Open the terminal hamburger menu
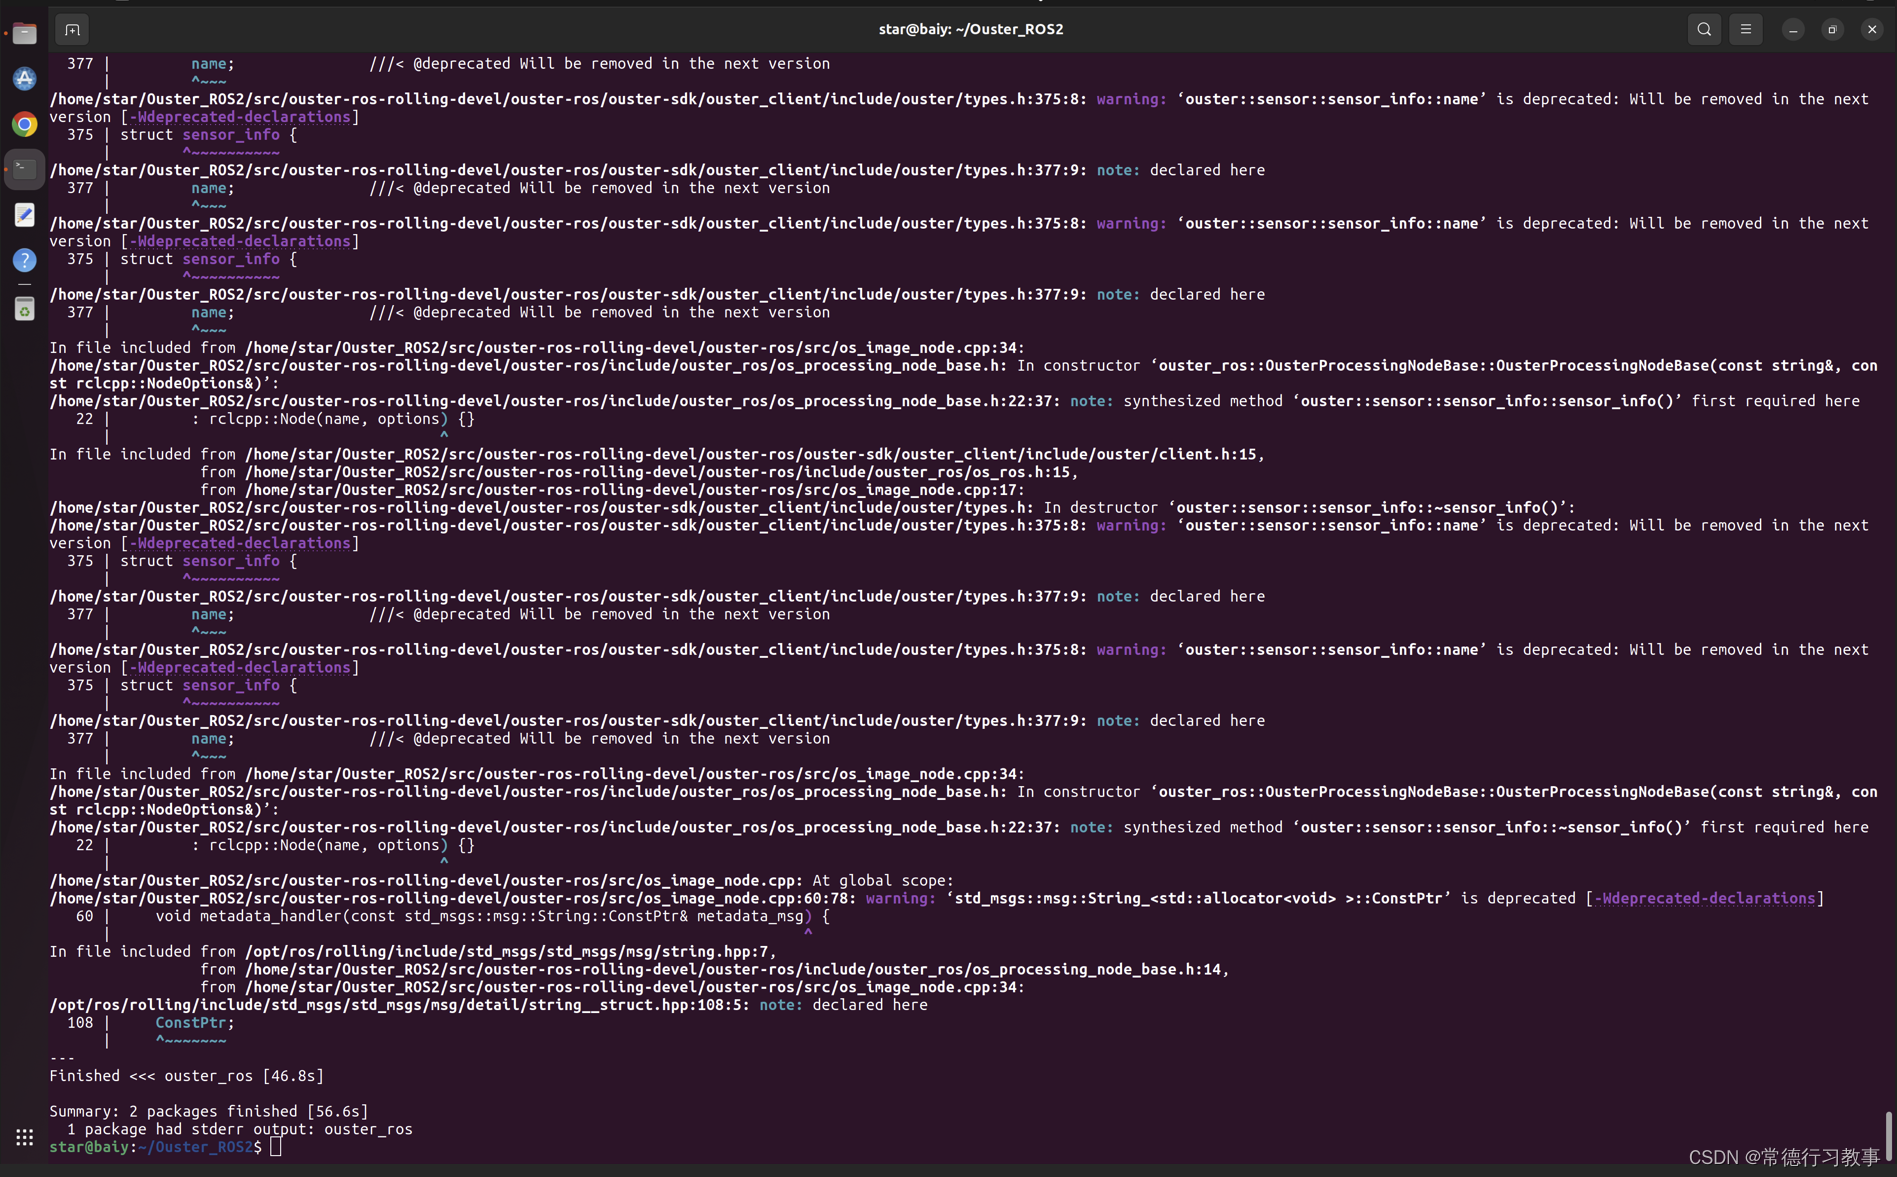The width and height of the screenshot is (1897, 1177). click(x=1746, y=29)
